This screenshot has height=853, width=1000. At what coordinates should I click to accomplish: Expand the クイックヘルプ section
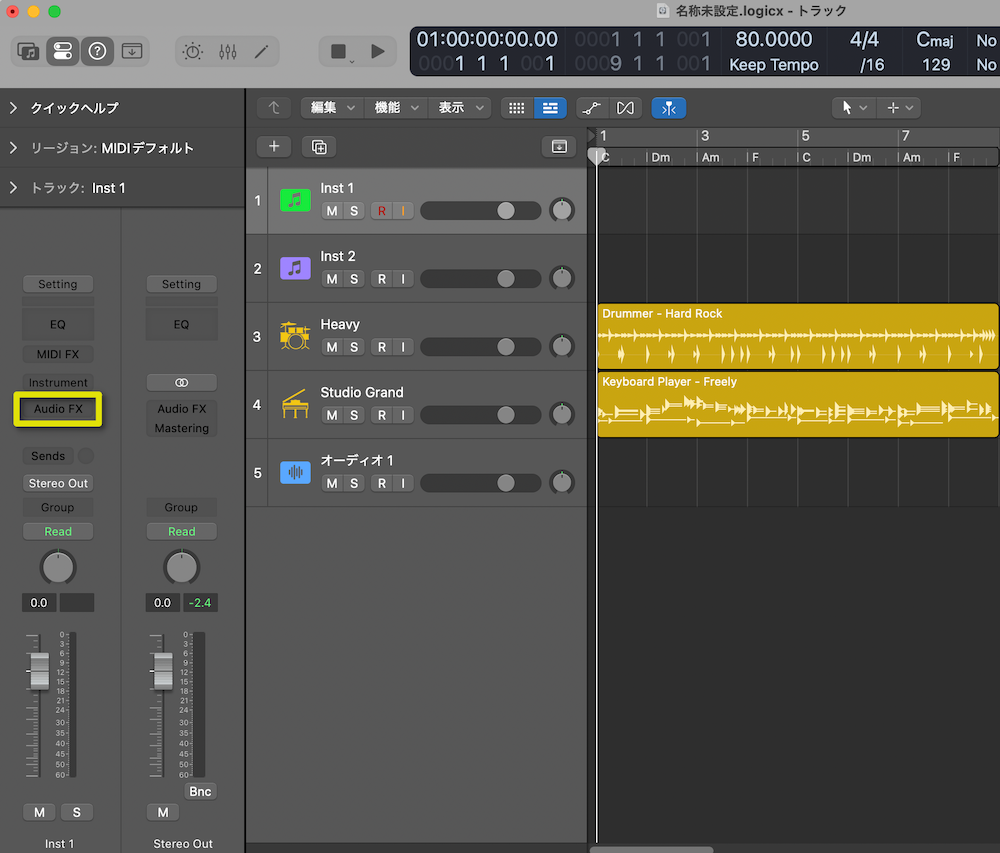click(13, 108)
